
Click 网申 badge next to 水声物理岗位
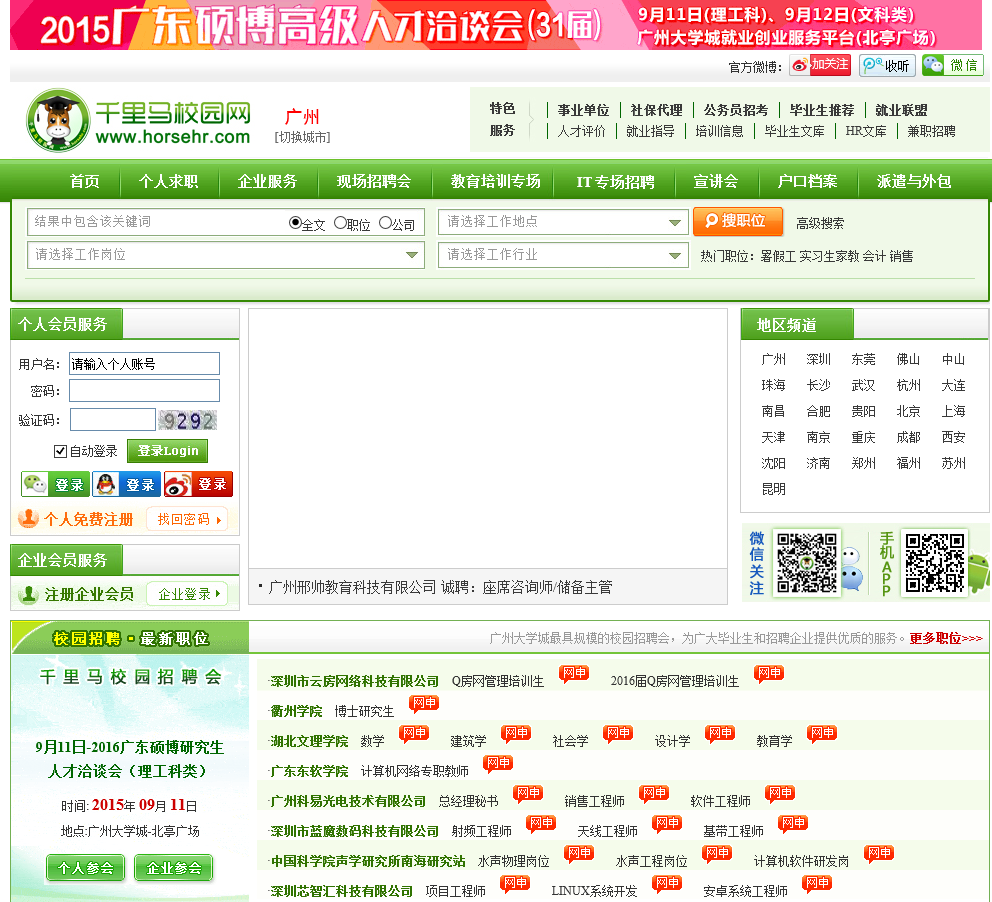579,854
